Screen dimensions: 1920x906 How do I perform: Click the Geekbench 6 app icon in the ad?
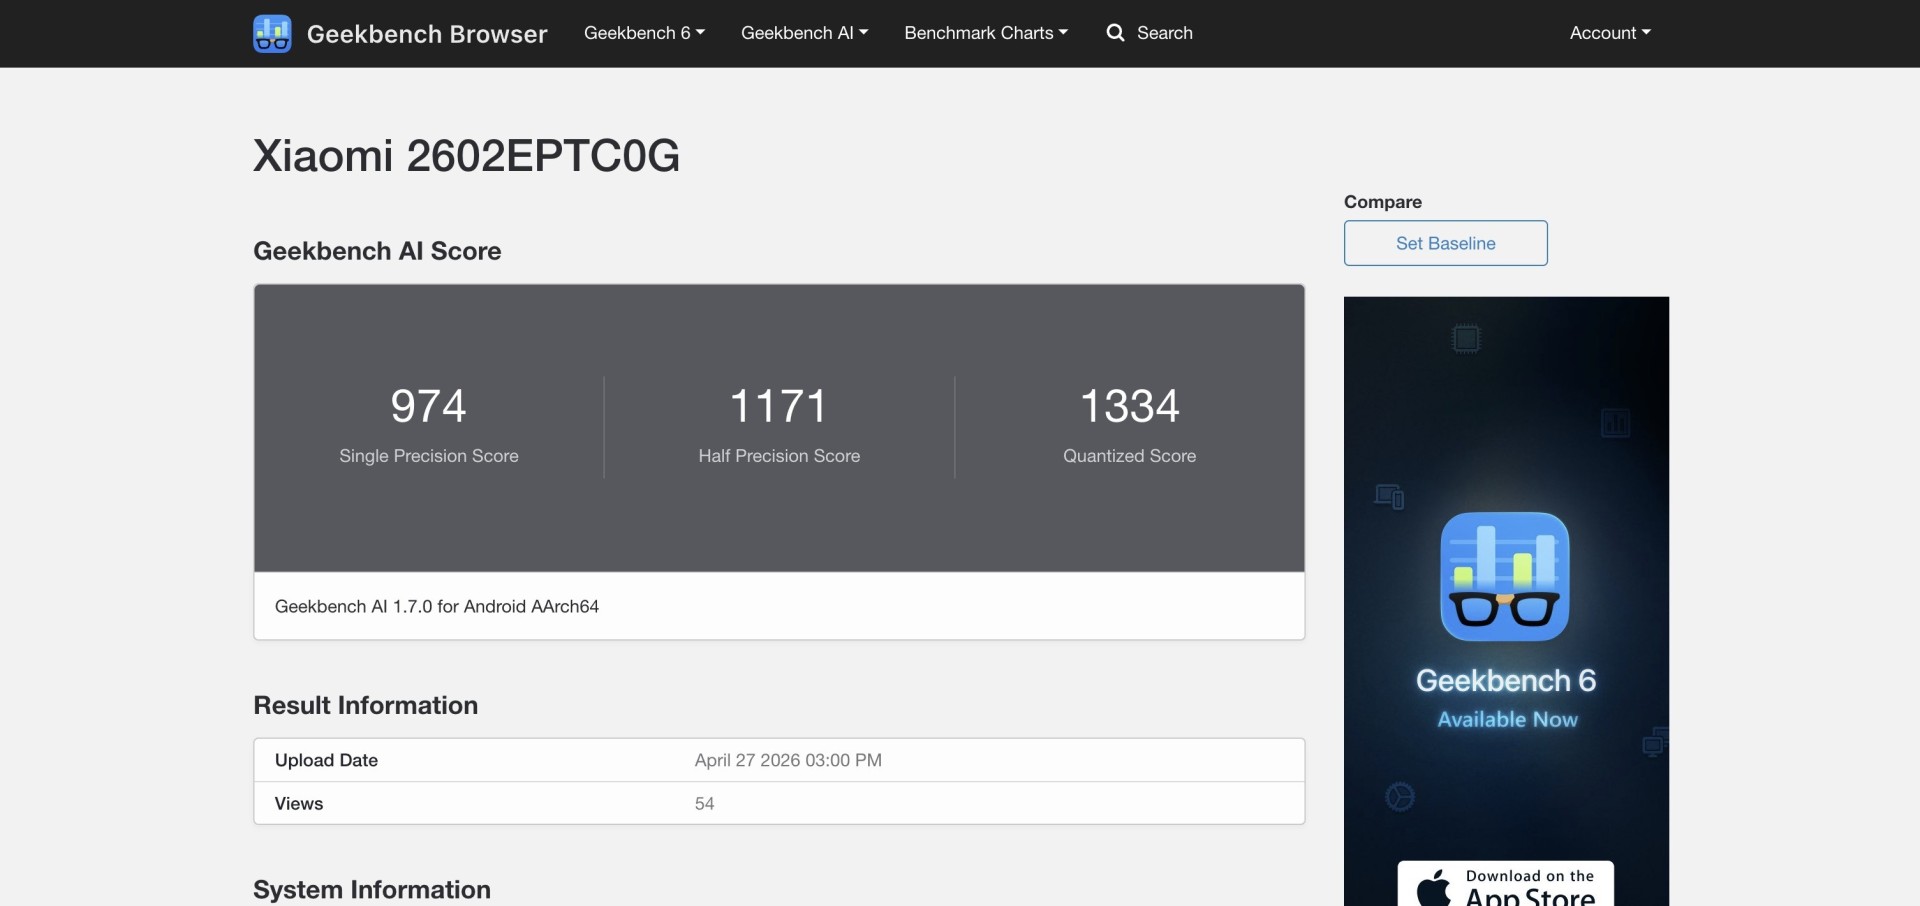point(1504,577)
